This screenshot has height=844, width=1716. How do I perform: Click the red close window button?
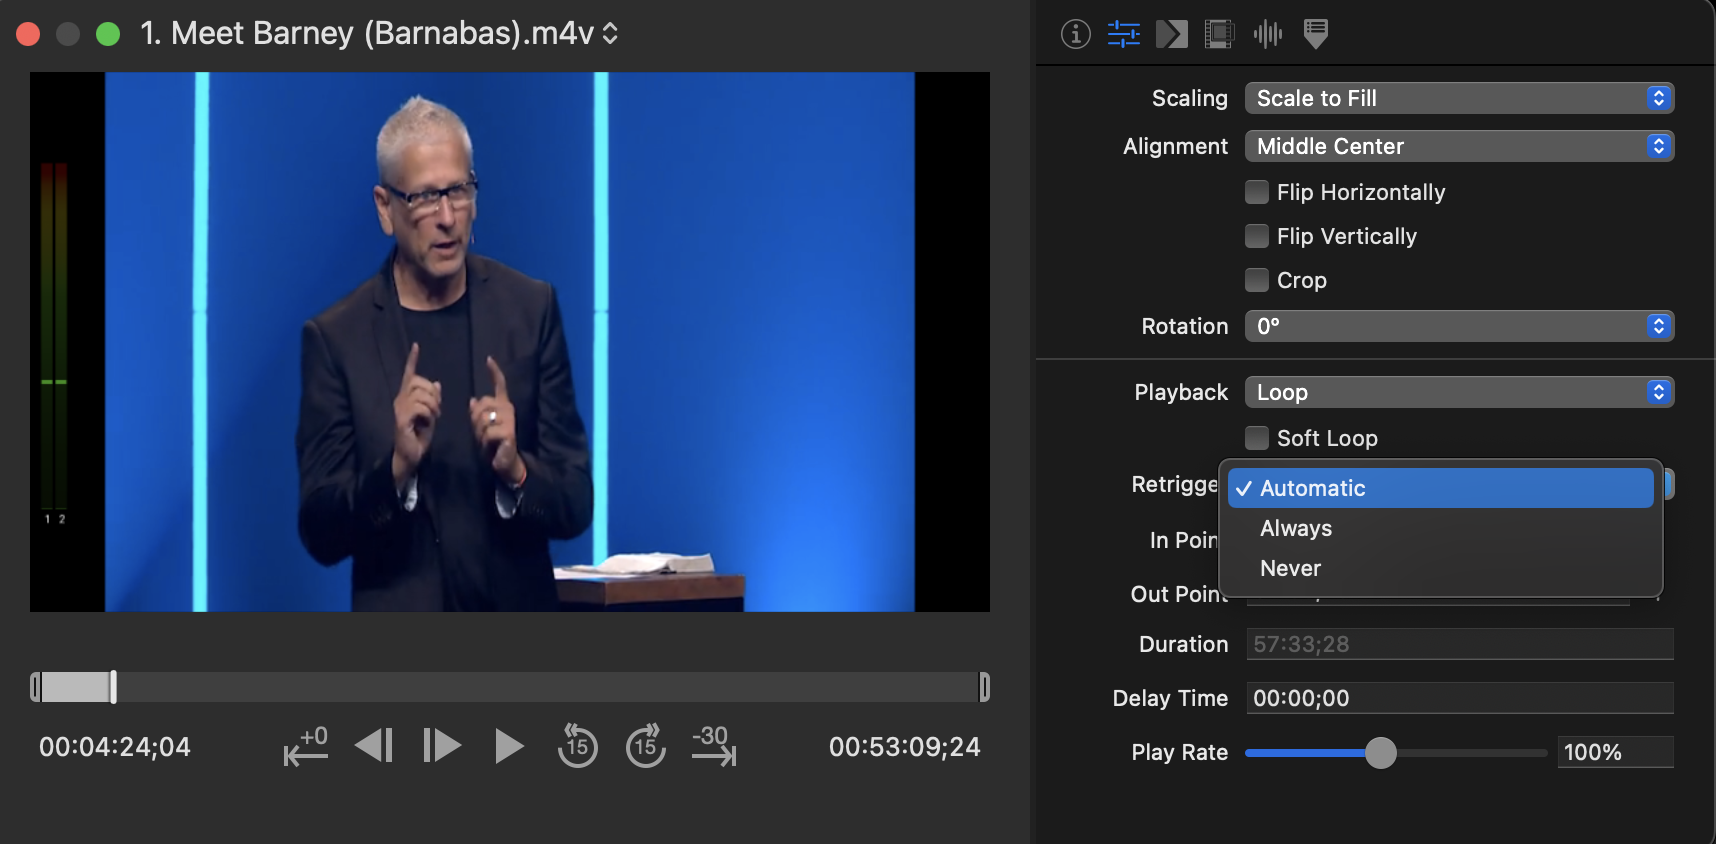pos(28,34)
